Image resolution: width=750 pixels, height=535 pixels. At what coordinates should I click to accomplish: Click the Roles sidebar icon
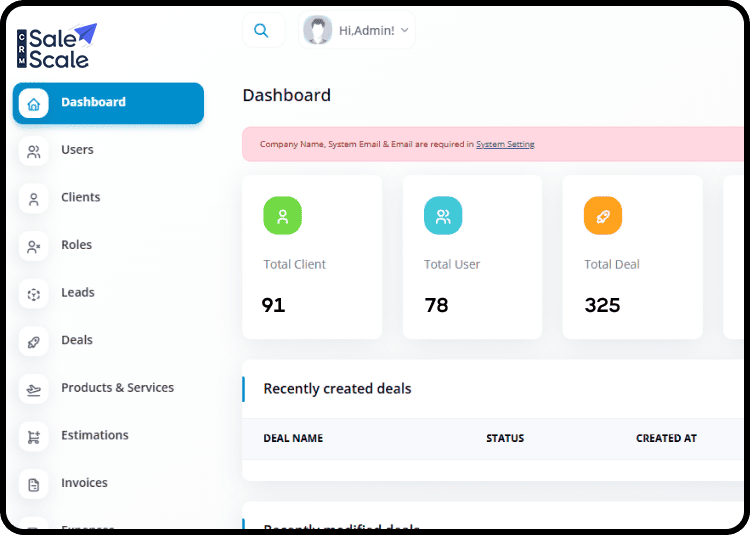coord(34,246)
